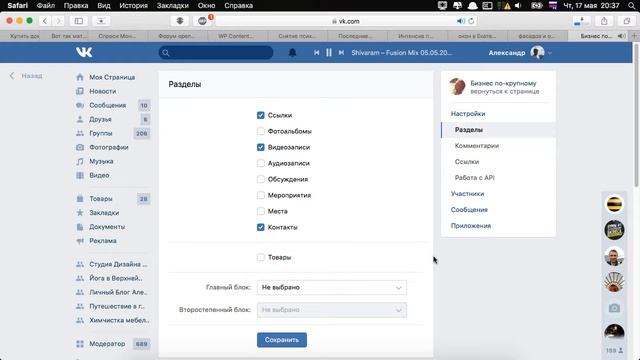The height and width of the screenshot is (360, 640).
Task: Open Музыка in sidebar
Action: [101, 161]
